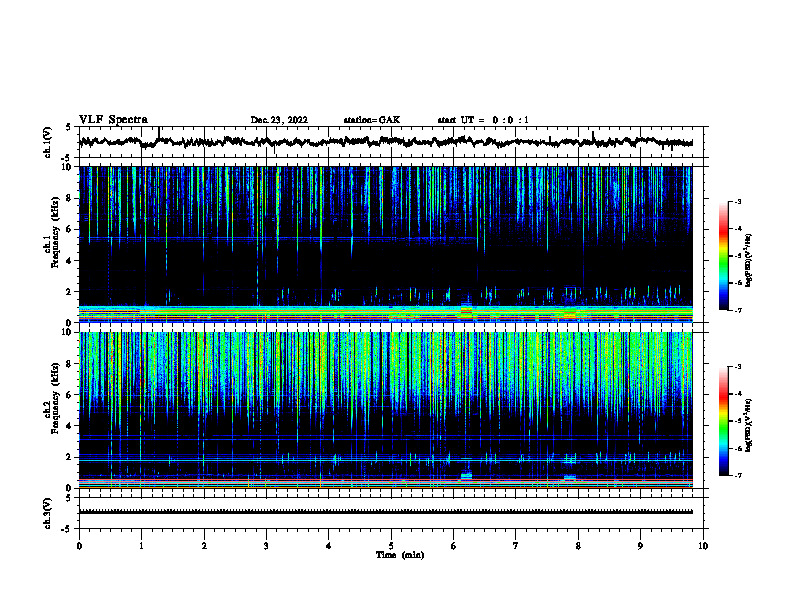Click the start UT time label
This screenshot has height=612, width=792.
[483, 120]
